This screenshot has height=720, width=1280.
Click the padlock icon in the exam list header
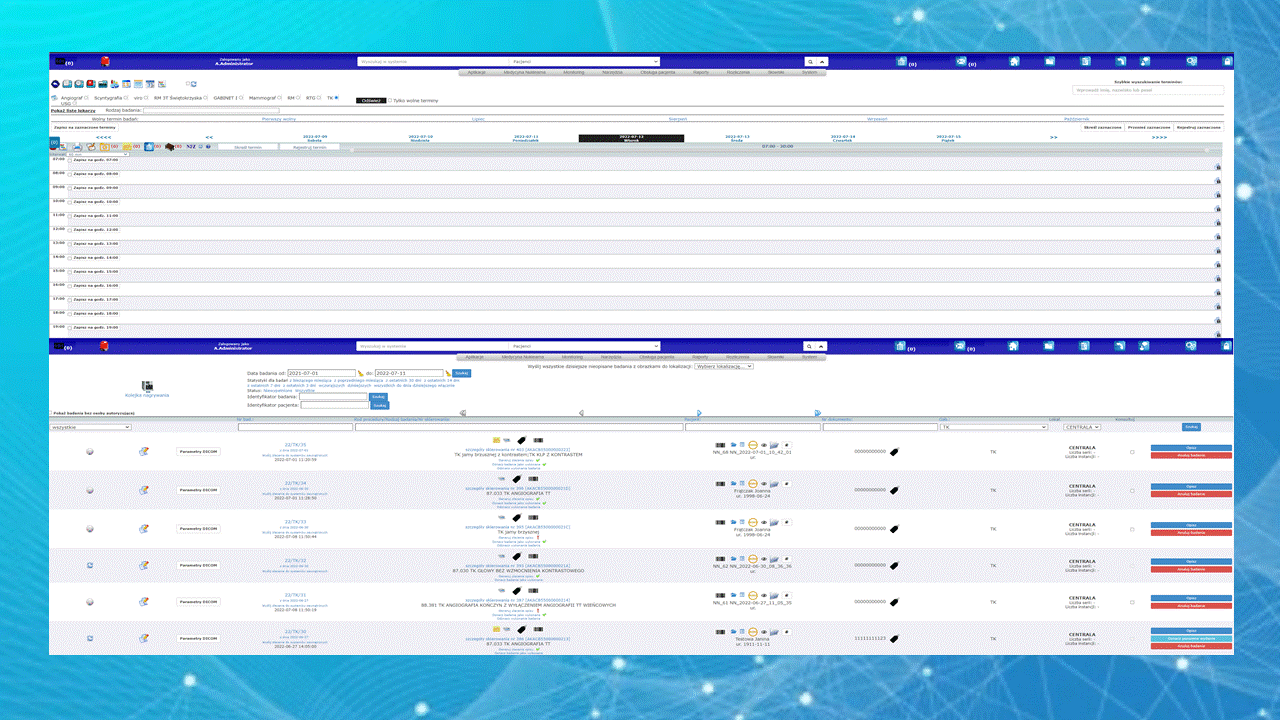1227,346
